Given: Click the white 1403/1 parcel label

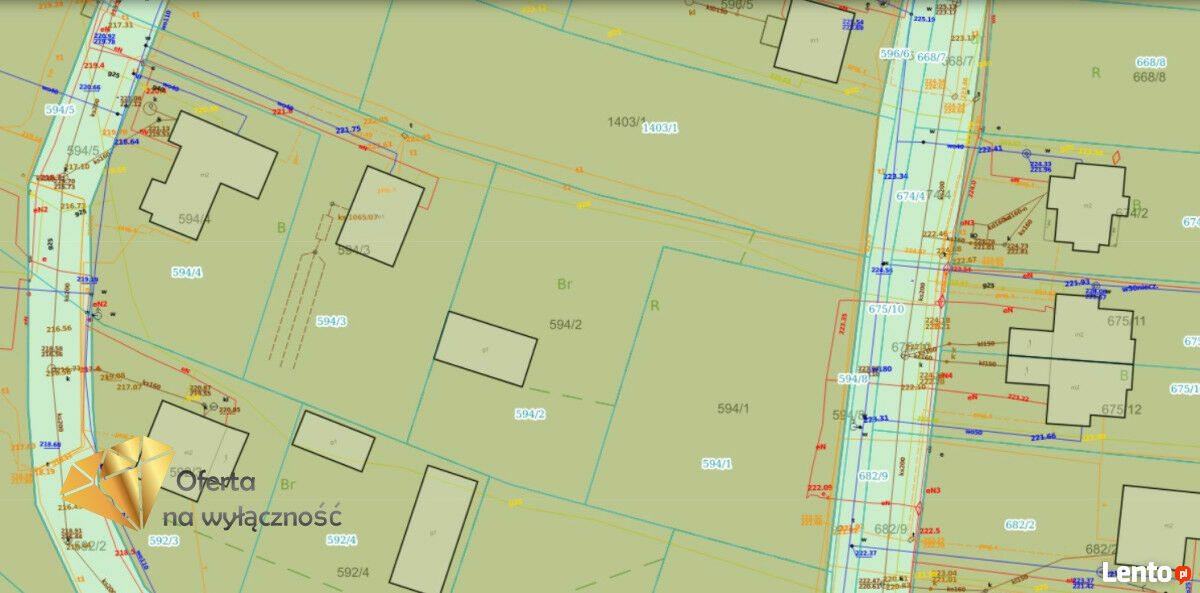Looking at the screenshot, I should pyautogui.click(x=660, y=128).
